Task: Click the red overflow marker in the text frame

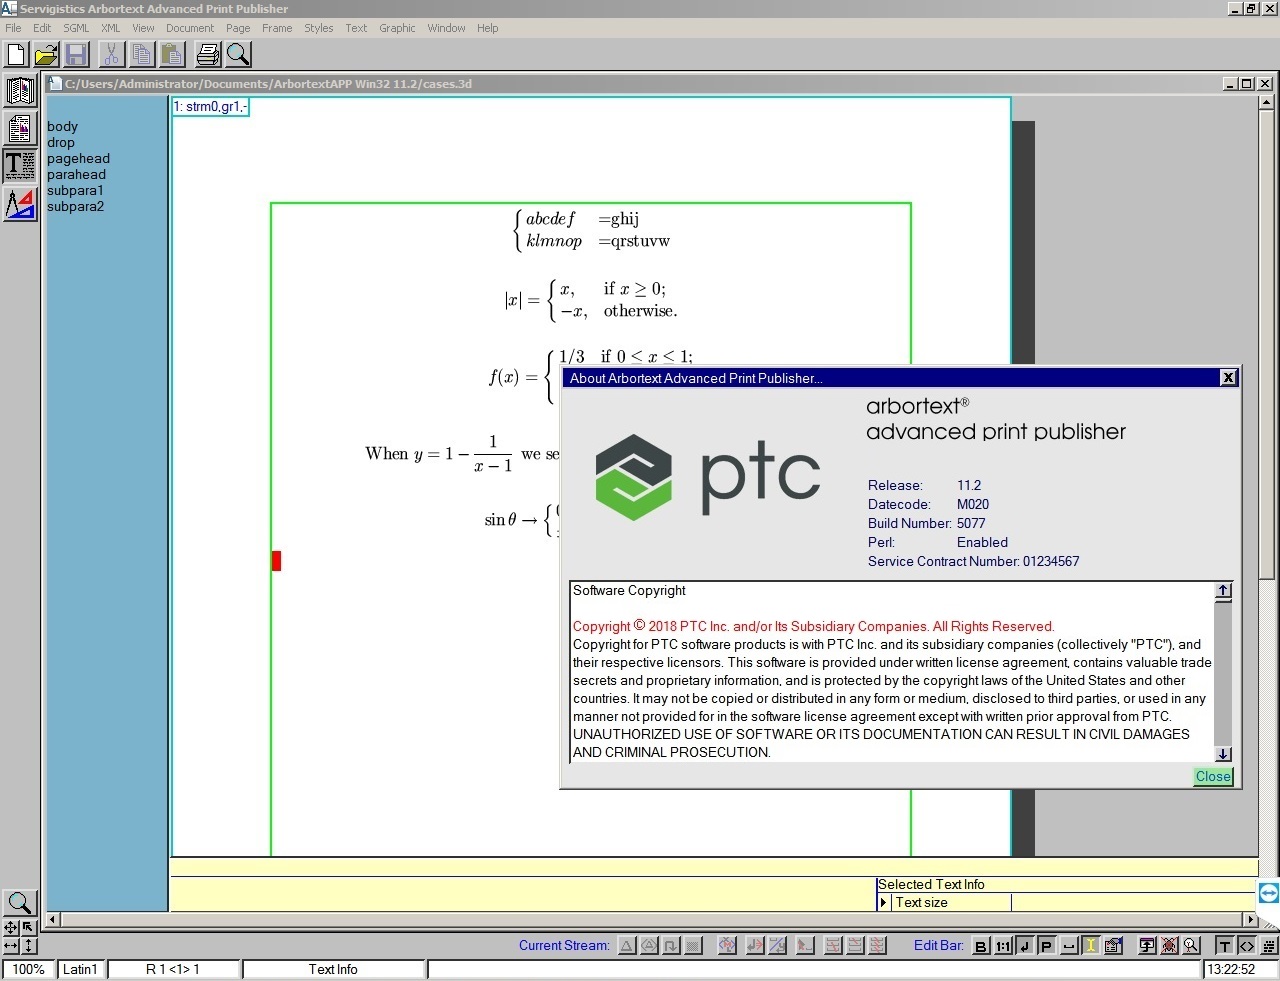Action: click(x=276, y=561)
